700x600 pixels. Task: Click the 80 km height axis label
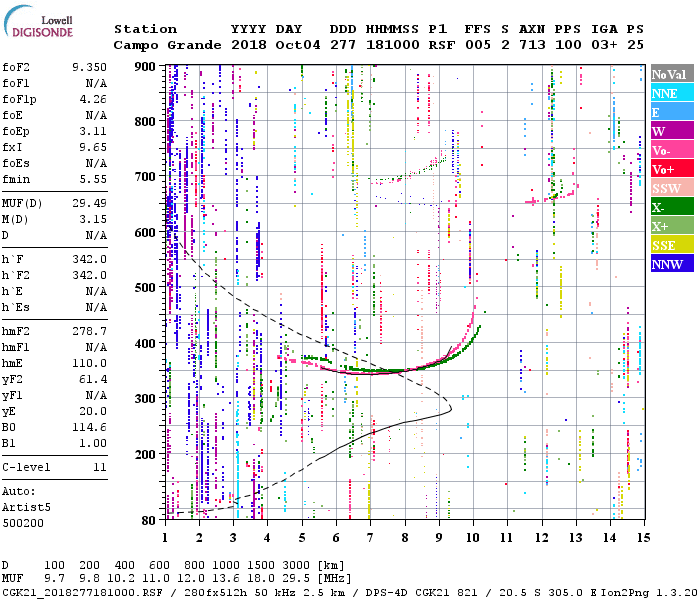tap(149, 520)
